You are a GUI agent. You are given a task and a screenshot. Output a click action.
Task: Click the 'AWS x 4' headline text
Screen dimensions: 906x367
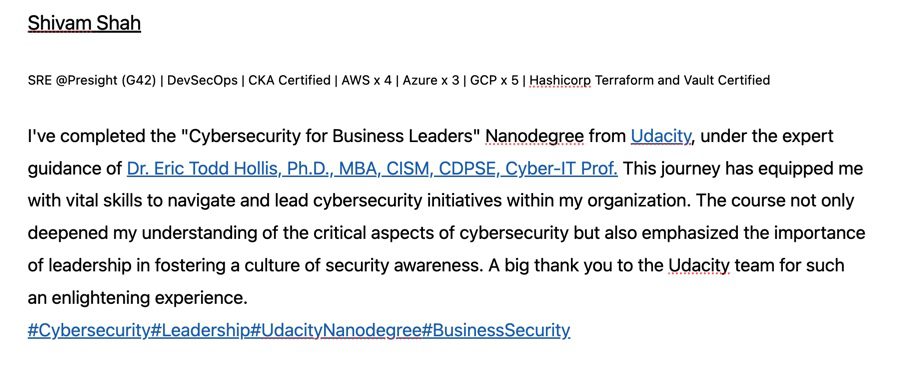(366, 80)
